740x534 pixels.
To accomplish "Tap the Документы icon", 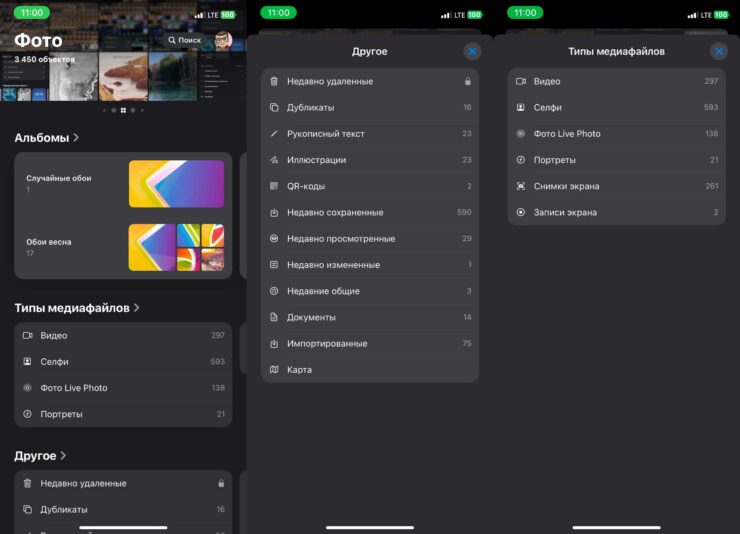I will (x=274, y=317).
